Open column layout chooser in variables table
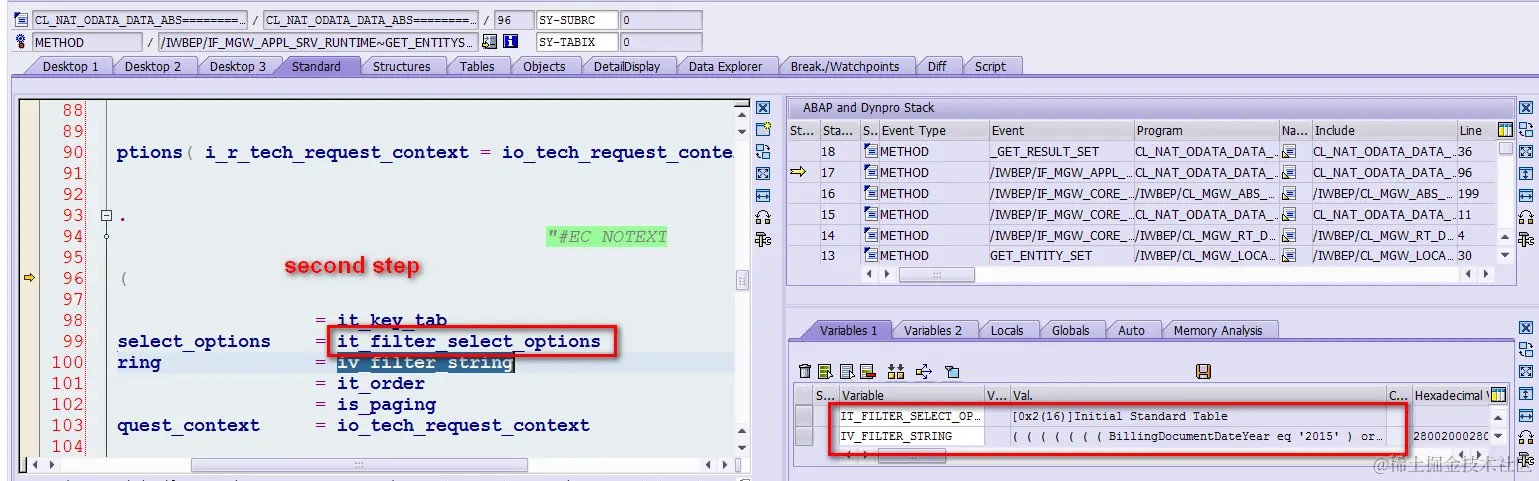The image size is (1539, 481). [x=1497, y=395]
